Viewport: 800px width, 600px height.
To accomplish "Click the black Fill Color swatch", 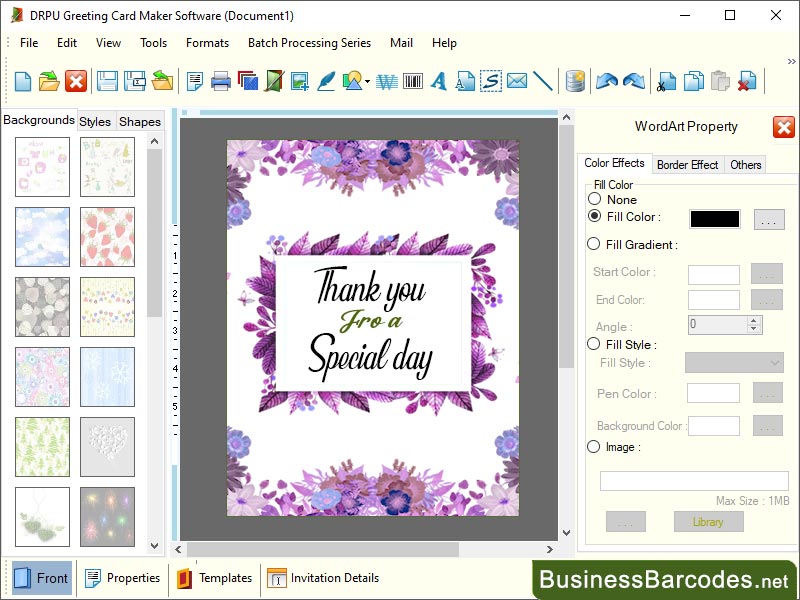I will pyautogui.click(x=713, y=217).
